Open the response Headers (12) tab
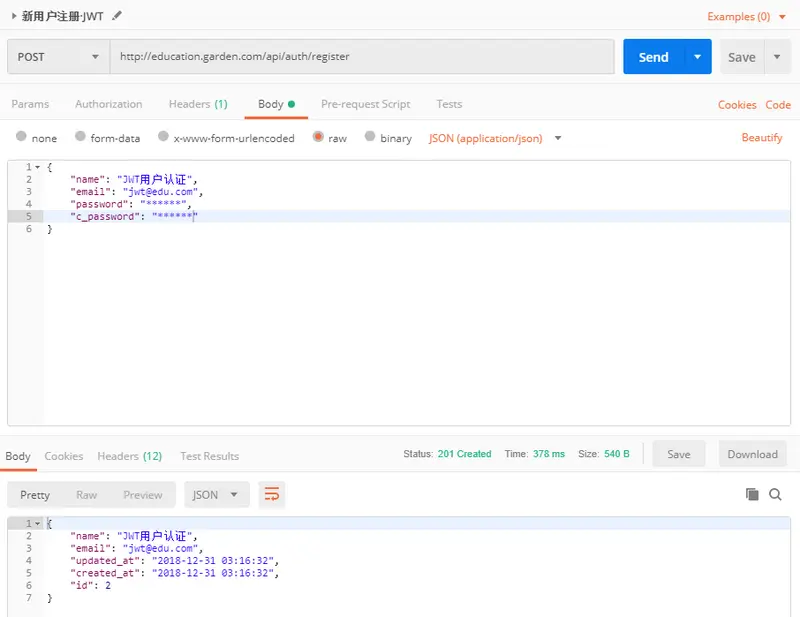Screen dimensions: 800x617 (x=130, y=456)
